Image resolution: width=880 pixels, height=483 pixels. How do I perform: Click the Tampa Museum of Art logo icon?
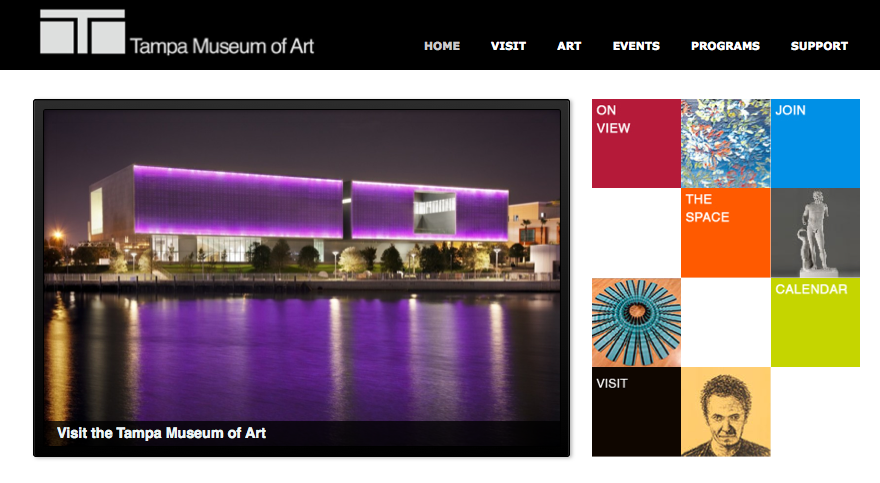[82, 31]
